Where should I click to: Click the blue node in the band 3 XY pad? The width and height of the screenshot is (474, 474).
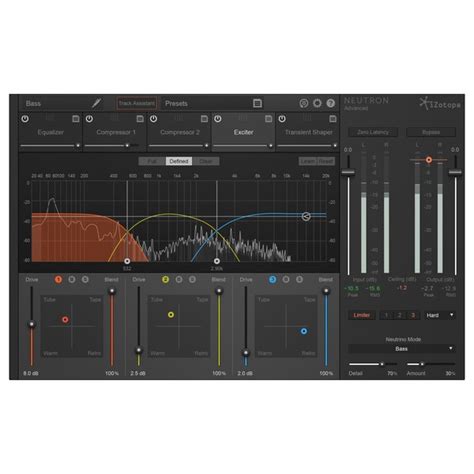click(304, 331)
